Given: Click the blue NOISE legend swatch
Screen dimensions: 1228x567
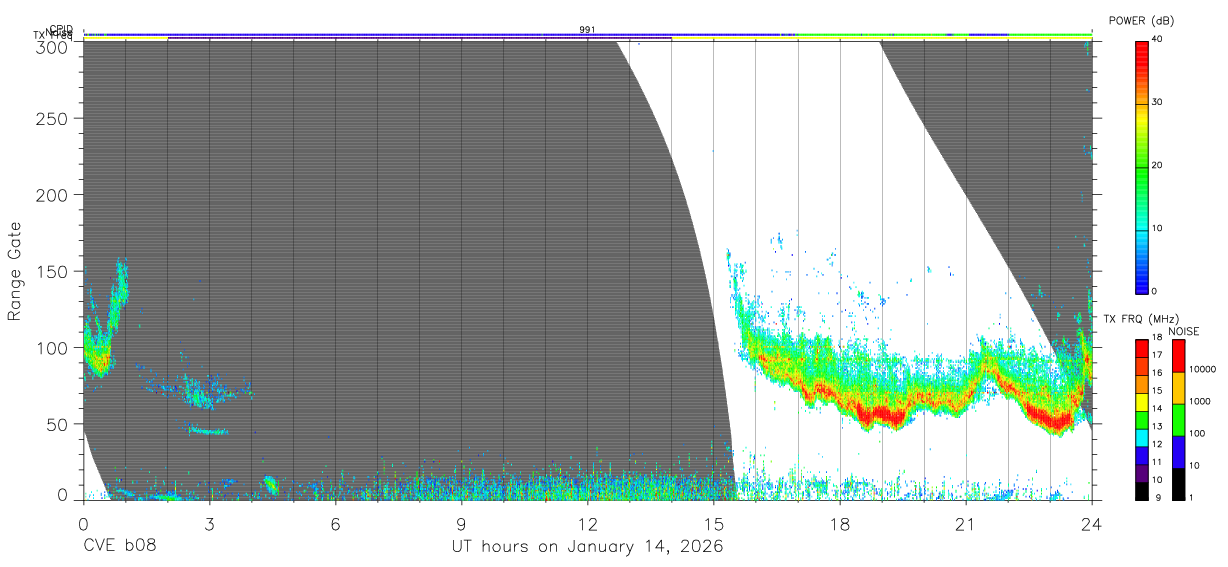Looking at the screenshot, I should [x=1178, y=452].
